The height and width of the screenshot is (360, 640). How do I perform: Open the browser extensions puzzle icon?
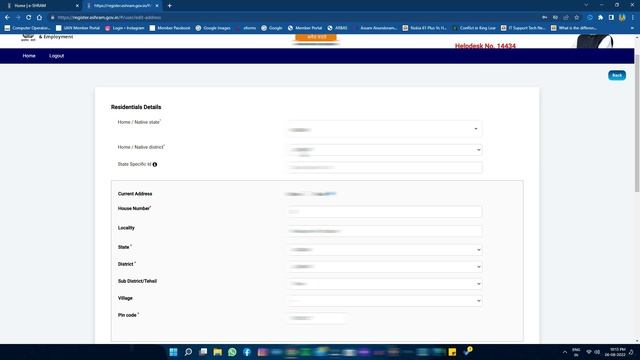coord(600,18)
